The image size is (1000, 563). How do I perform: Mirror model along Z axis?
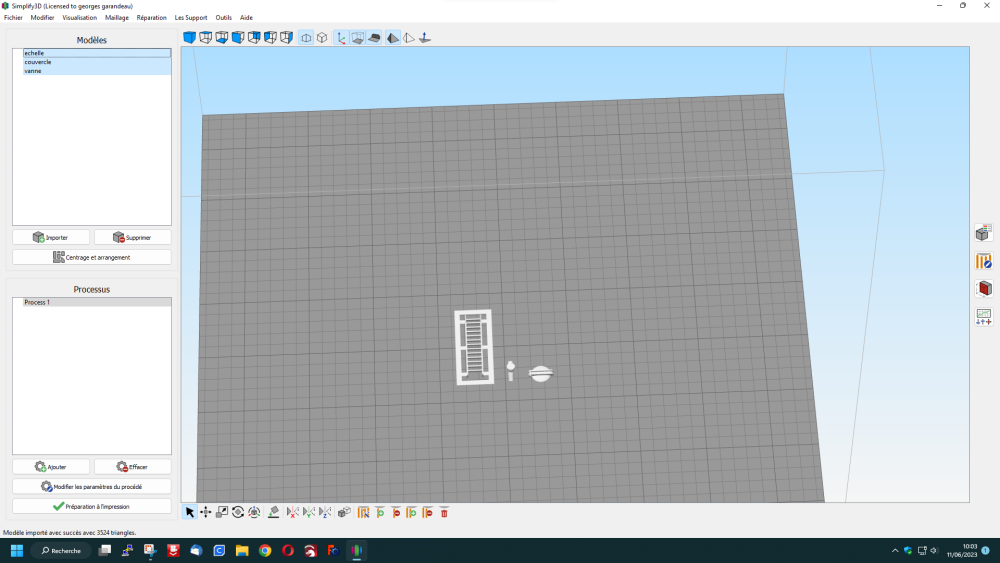point(325,512)
